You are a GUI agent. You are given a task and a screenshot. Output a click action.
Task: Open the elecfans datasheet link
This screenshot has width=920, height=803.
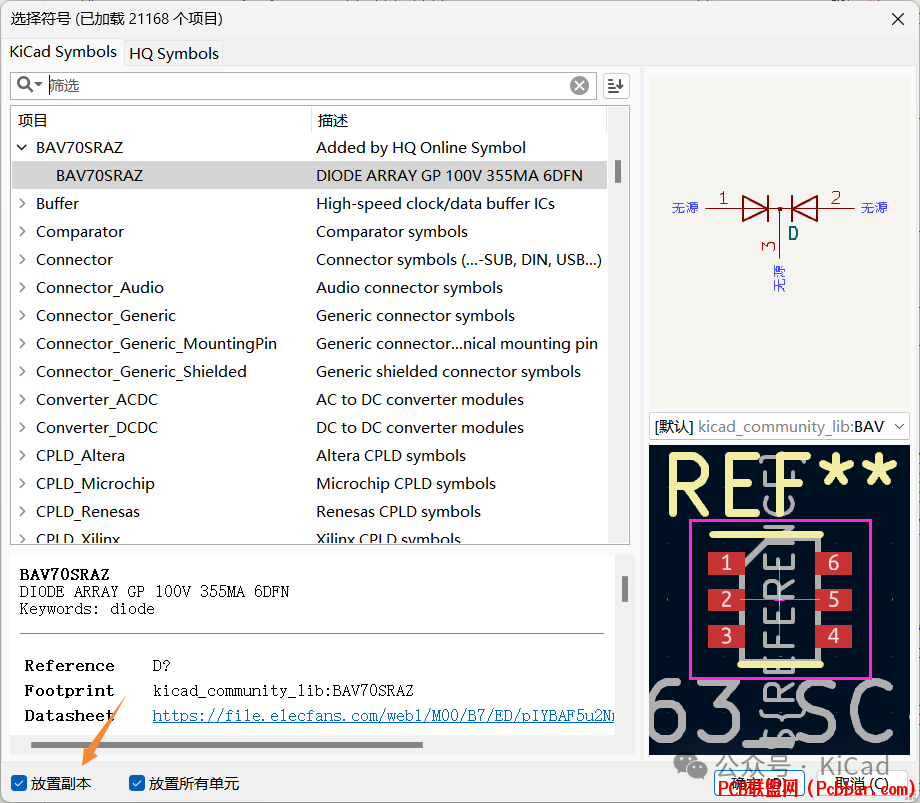383,715
